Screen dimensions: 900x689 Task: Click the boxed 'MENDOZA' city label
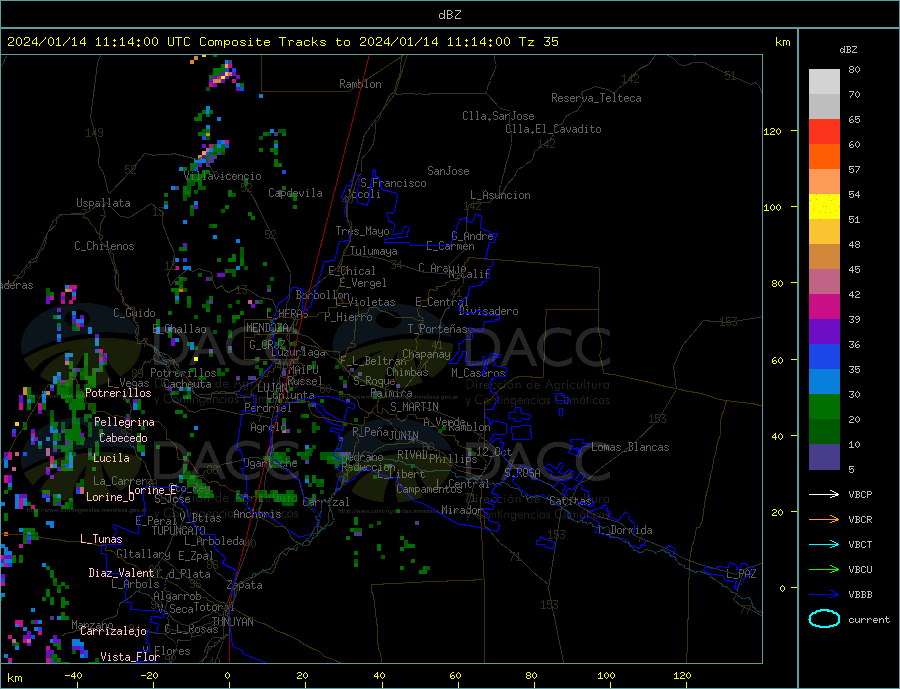click(267, 328)
